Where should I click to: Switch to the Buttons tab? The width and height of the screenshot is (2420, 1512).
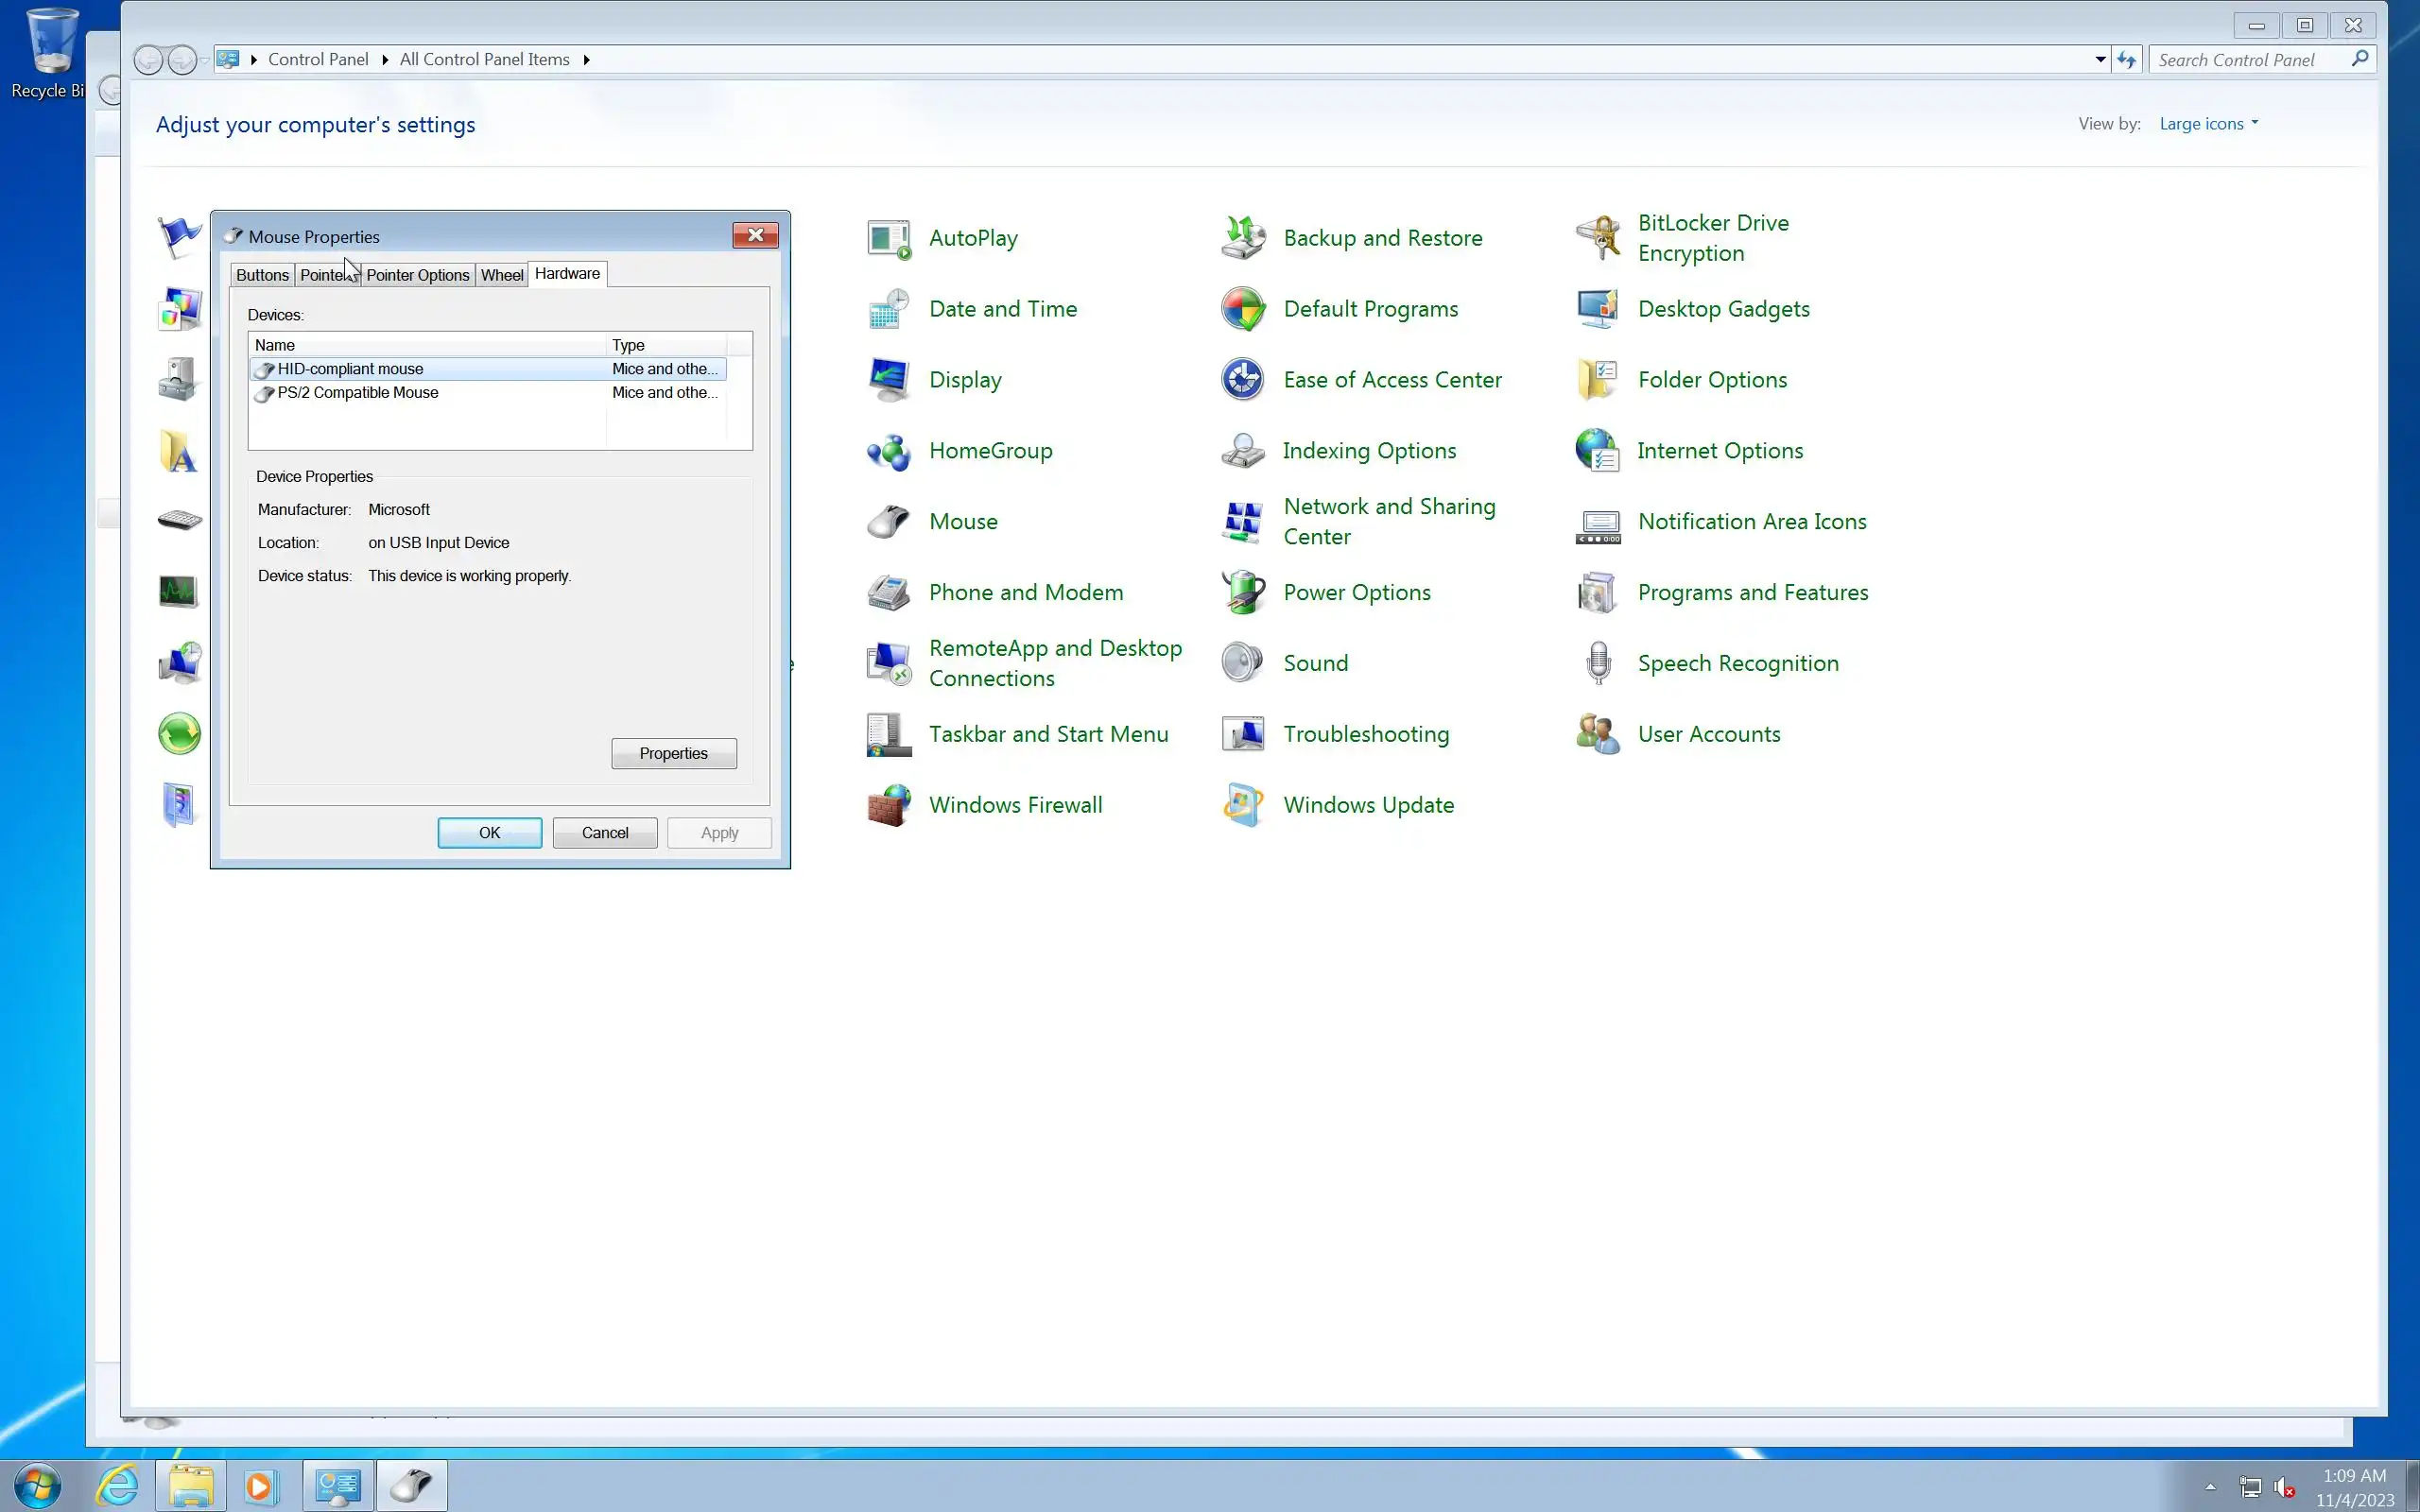click(x=262, y=275)
